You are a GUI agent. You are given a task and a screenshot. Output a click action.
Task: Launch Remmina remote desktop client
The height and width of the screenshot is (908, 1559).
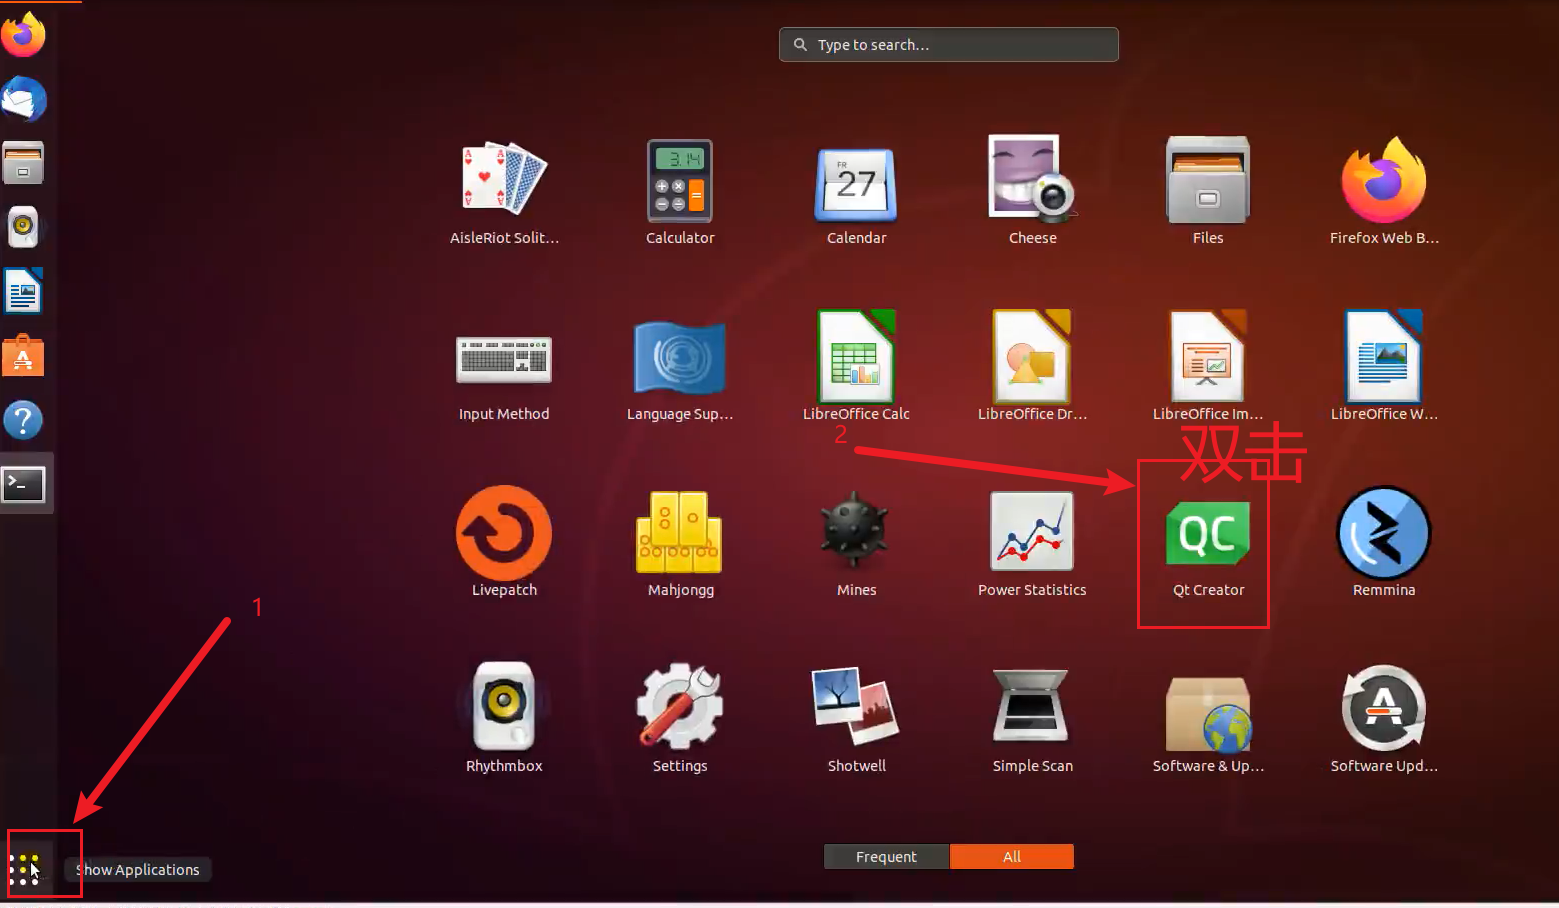coord(1384,533)
